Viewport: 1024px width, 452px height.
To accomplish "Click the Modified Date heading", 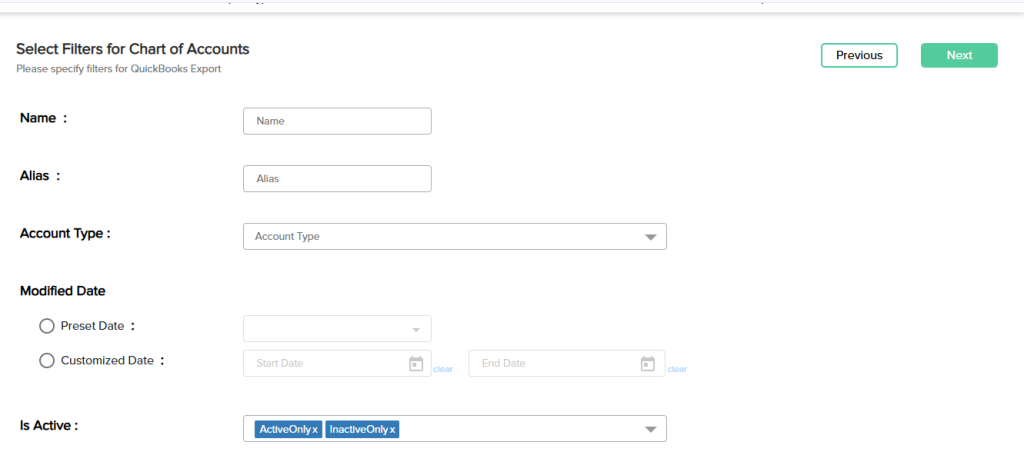I will pos(63,291).
